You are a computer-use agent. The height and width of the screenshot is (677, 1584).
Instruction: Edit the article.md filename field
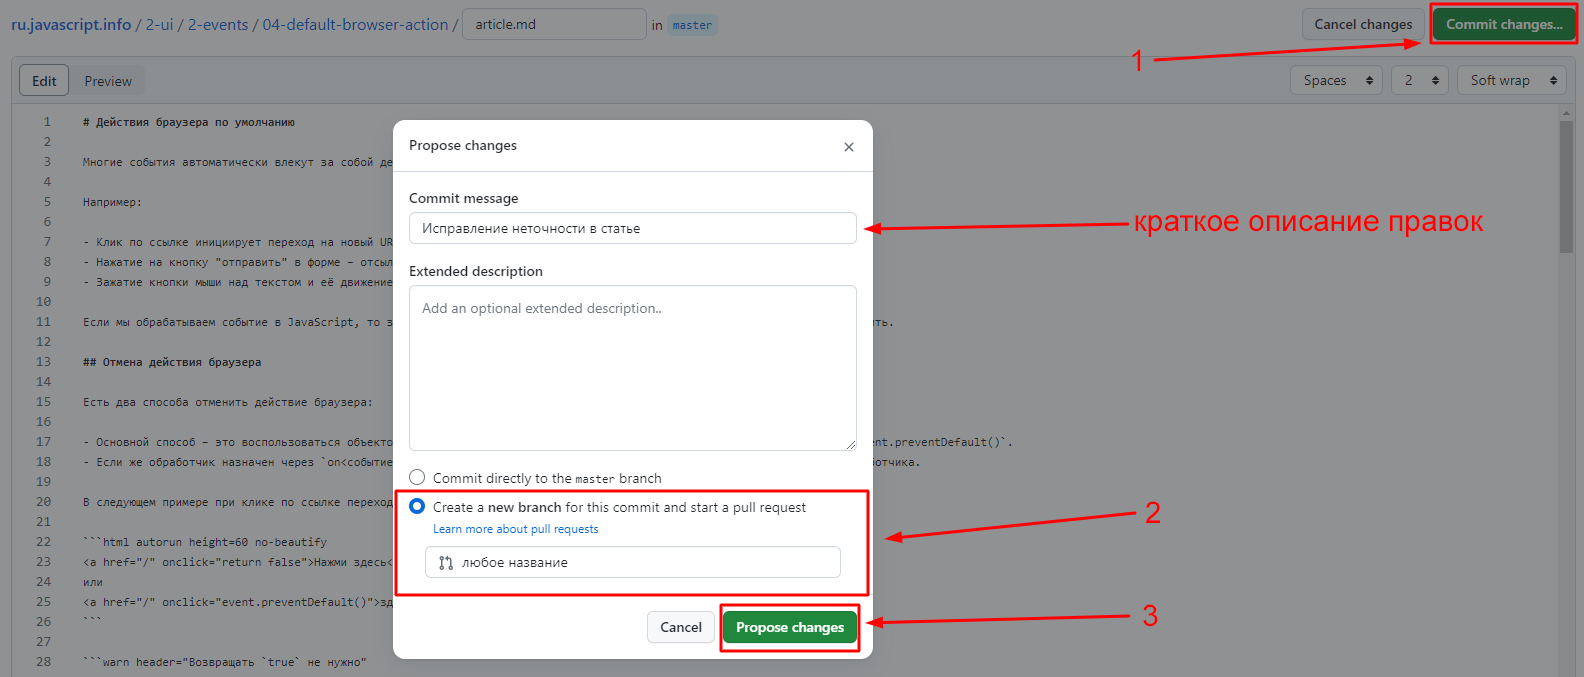coord(555,24)
